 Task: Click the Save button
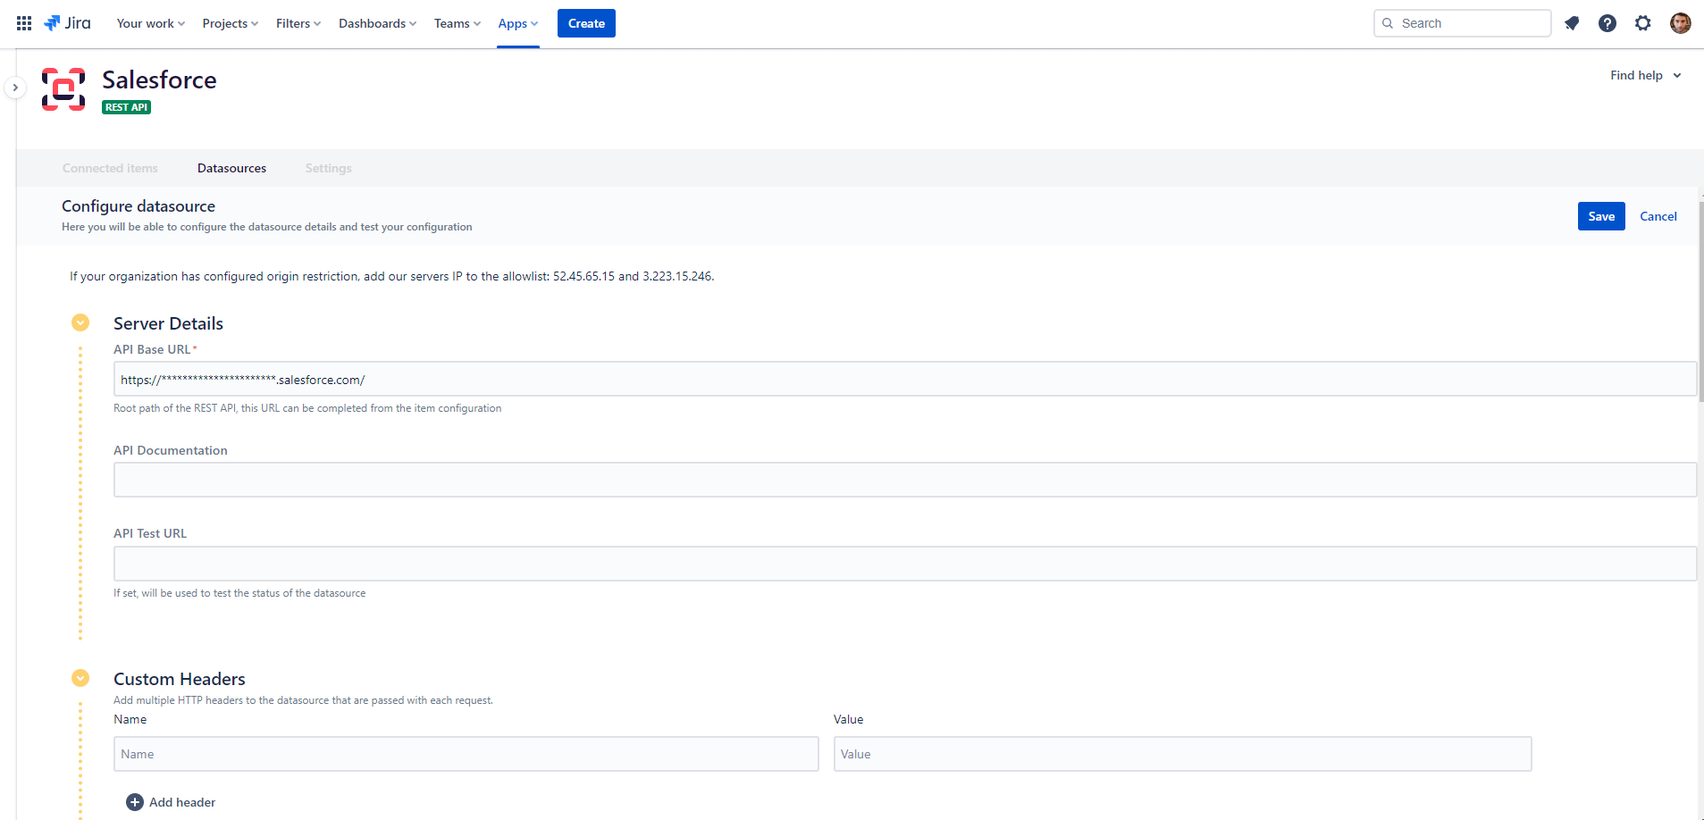click(1601, 216)
